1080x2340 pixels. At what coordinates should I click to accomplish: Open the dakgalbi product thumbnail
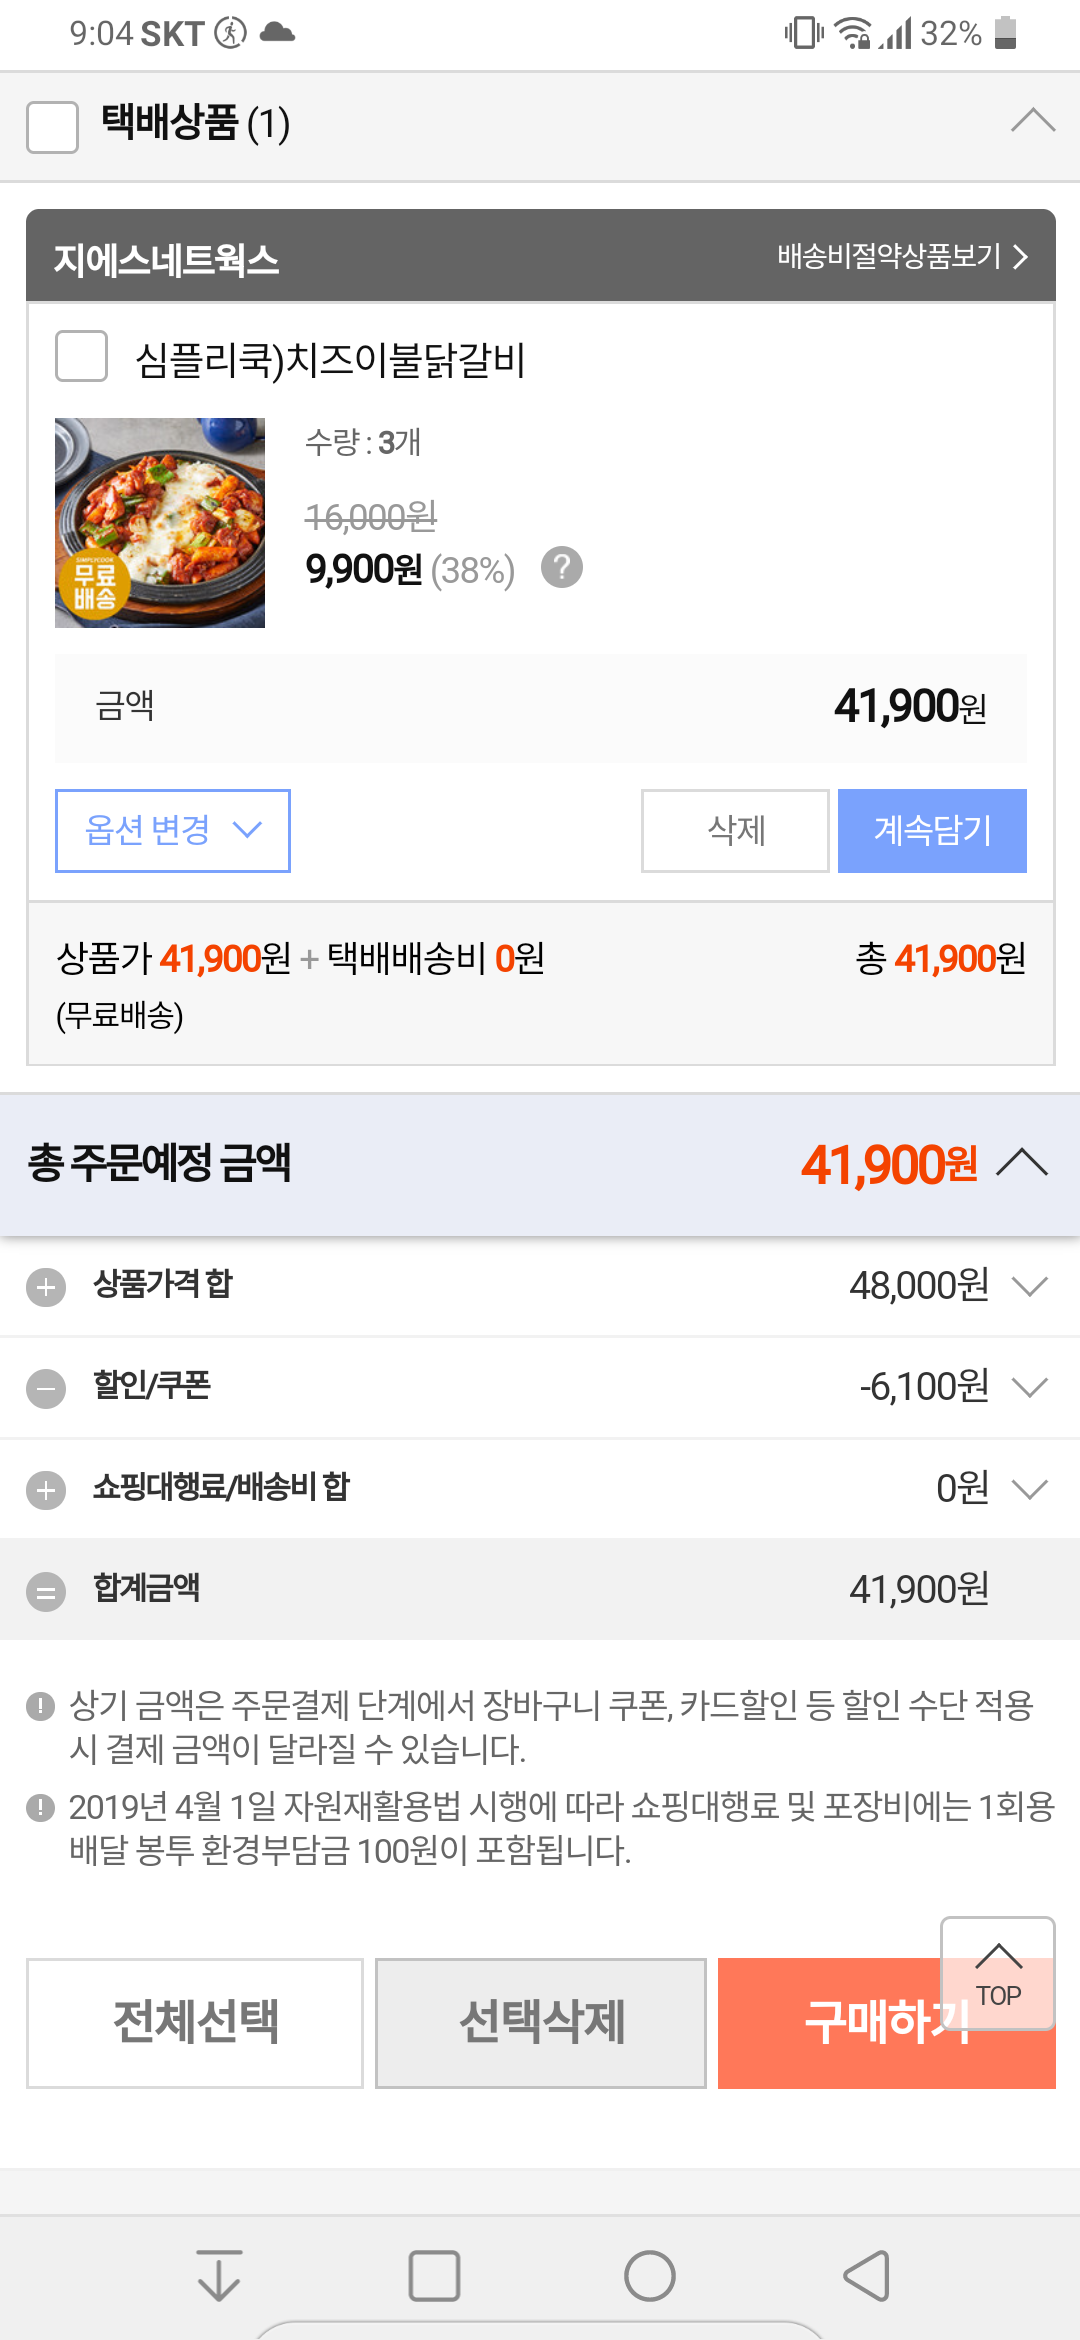pyautogui.click(x=160, y=523)
